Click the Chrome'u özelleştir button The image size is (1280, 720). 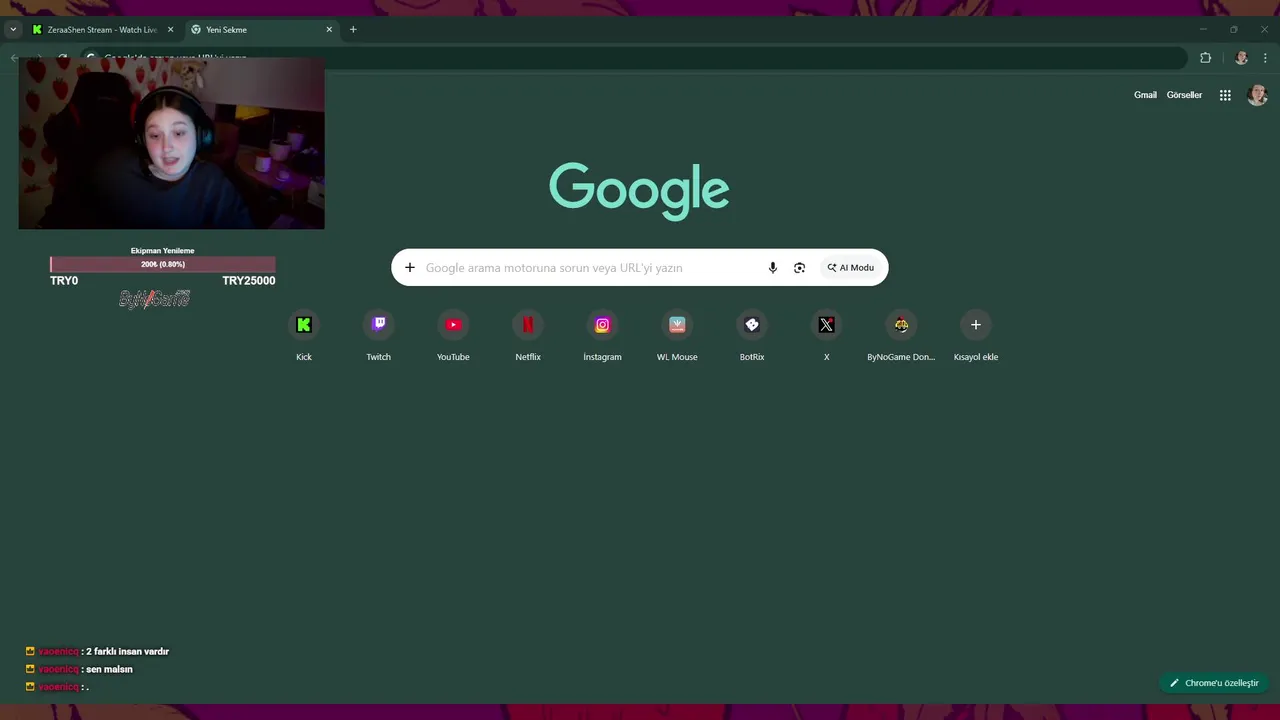coord(1214,683)
